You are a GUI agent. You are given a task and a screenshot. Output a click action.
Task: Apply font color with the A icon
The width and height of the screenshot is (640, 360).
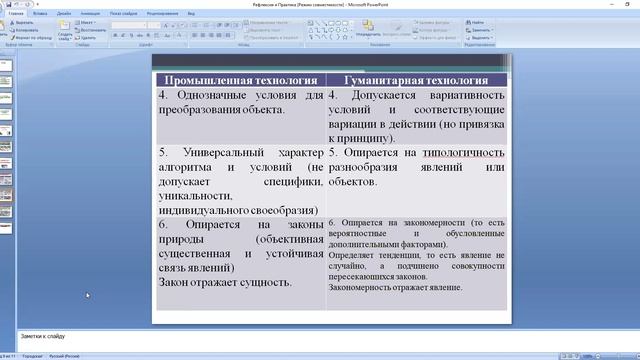click(x=180, y=36)
